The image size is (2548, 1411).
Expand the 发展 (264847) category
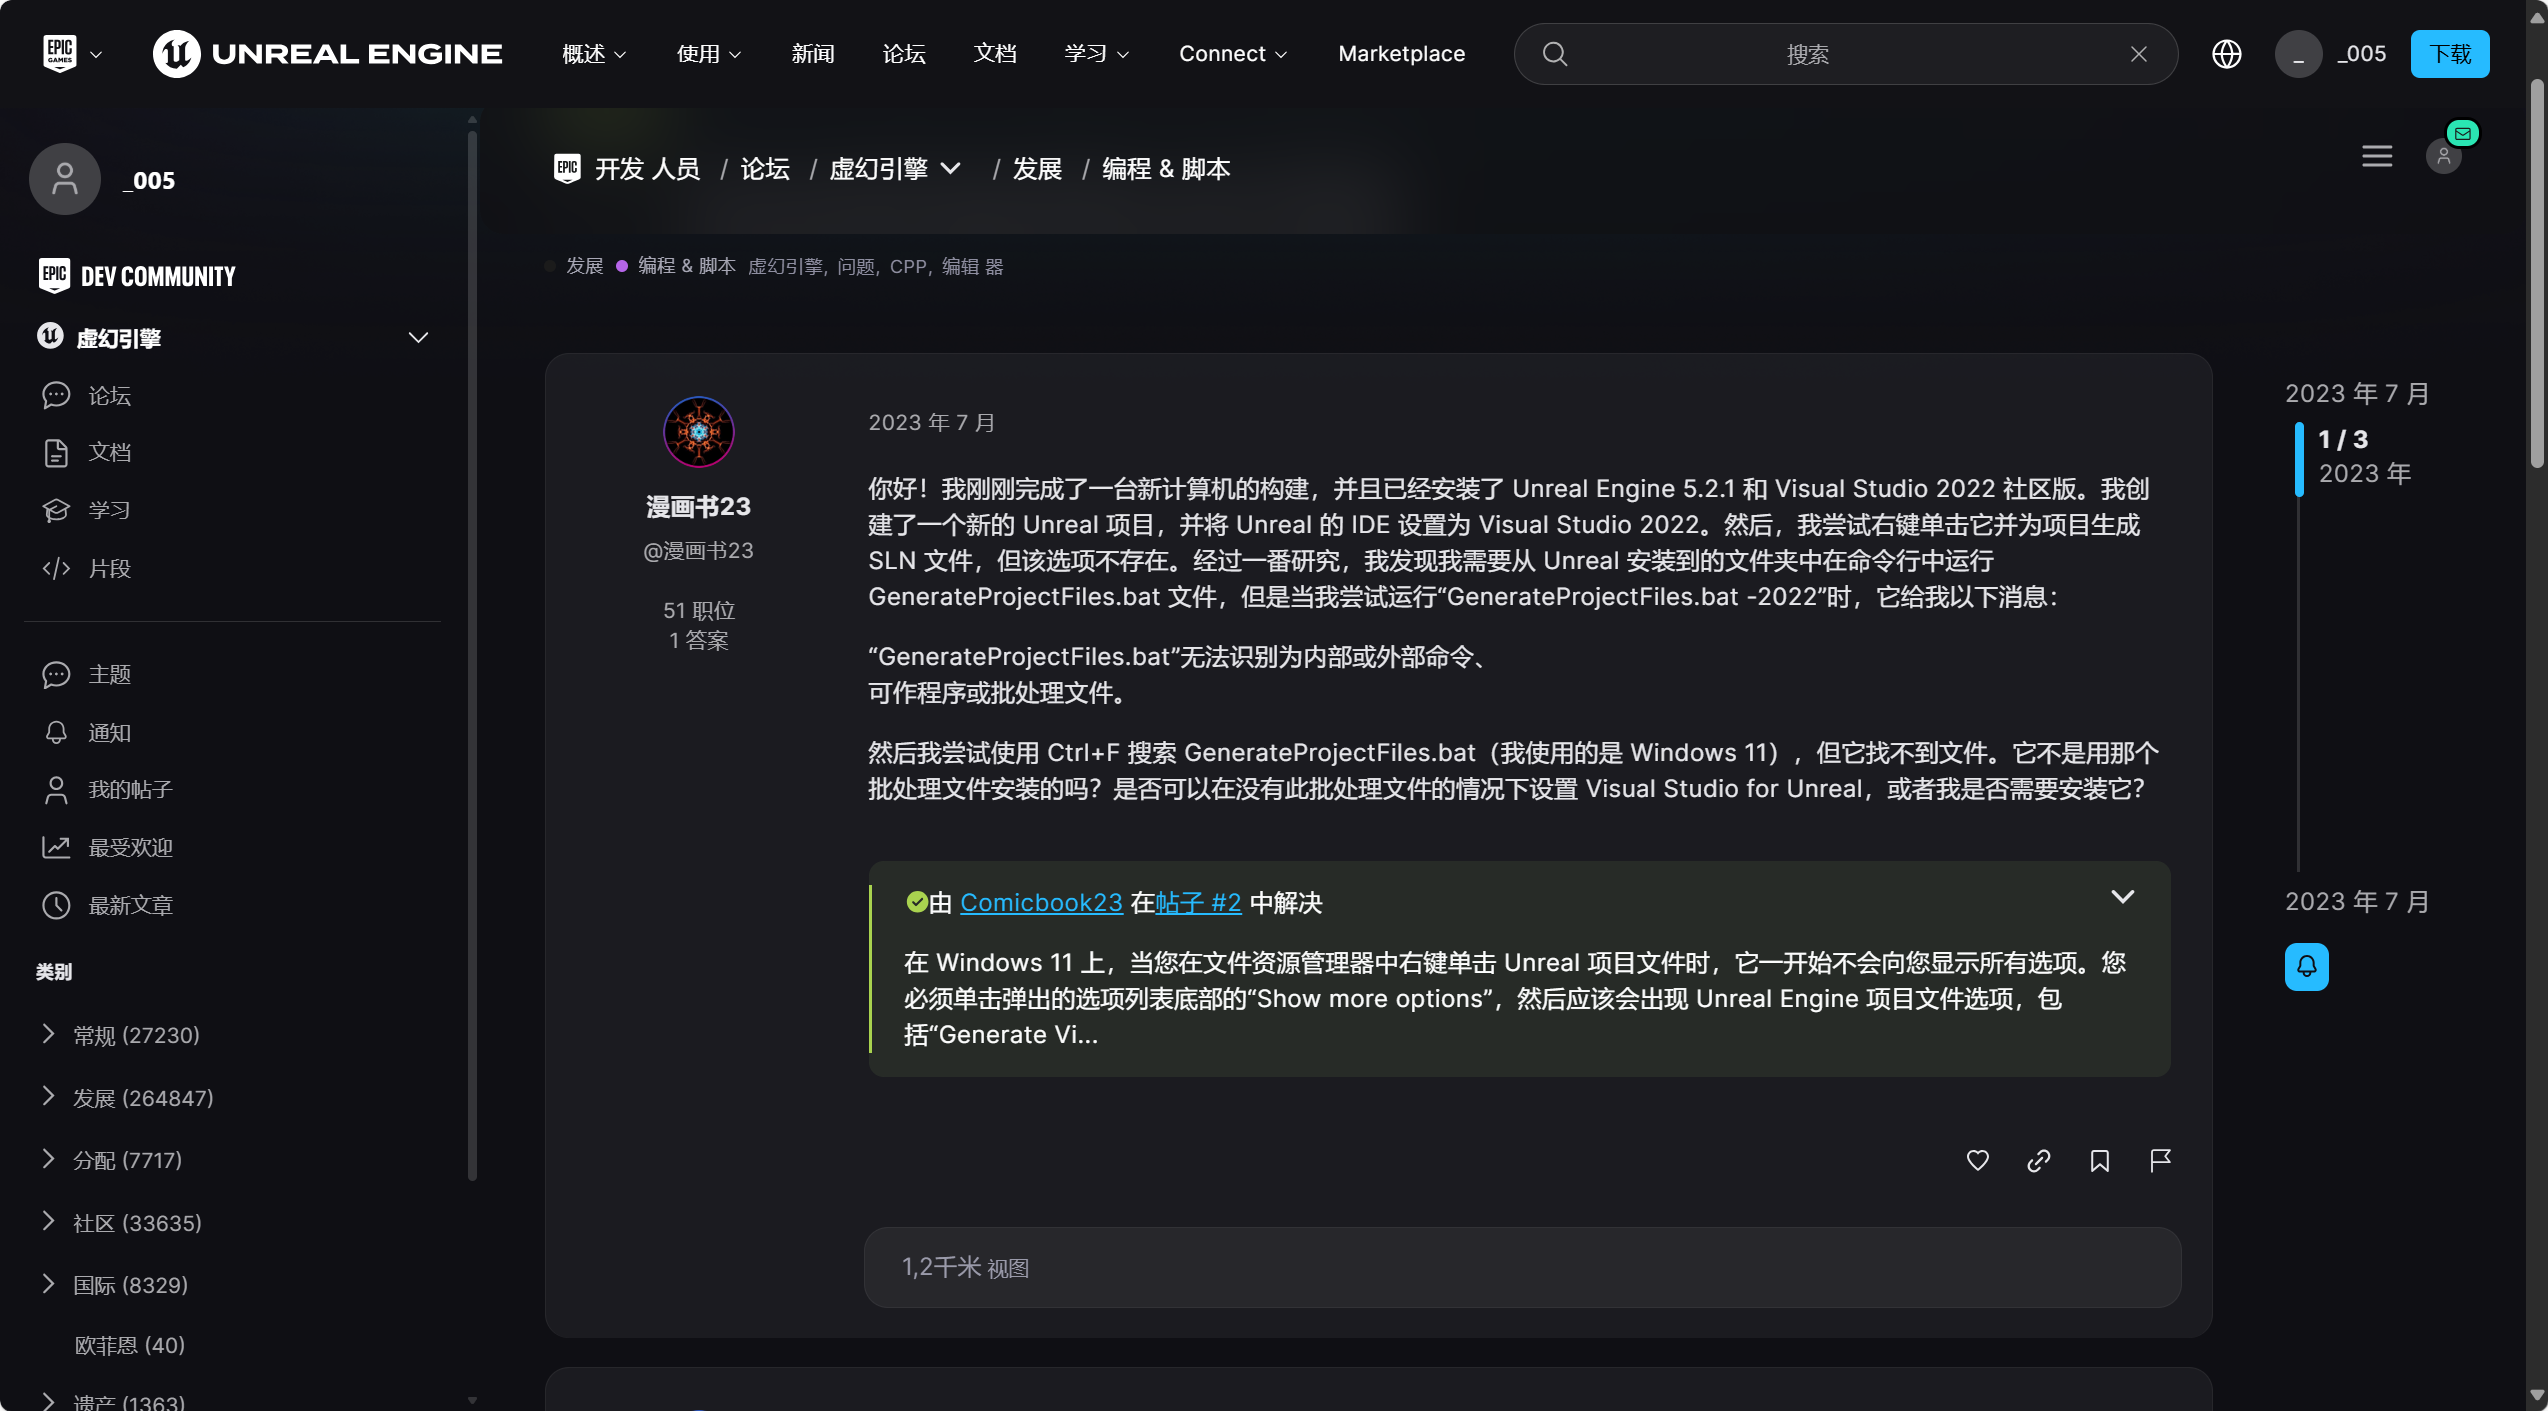48,1097
